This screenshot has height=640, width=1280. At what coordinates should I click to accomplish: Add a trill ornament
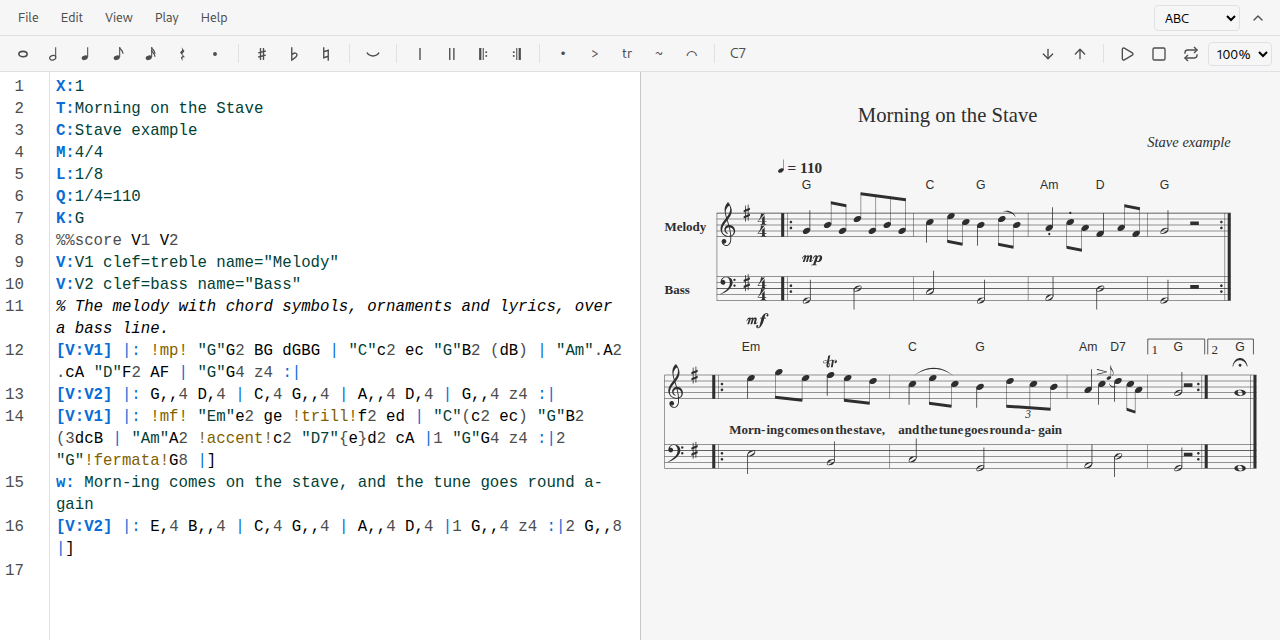[x=627, y=54]
